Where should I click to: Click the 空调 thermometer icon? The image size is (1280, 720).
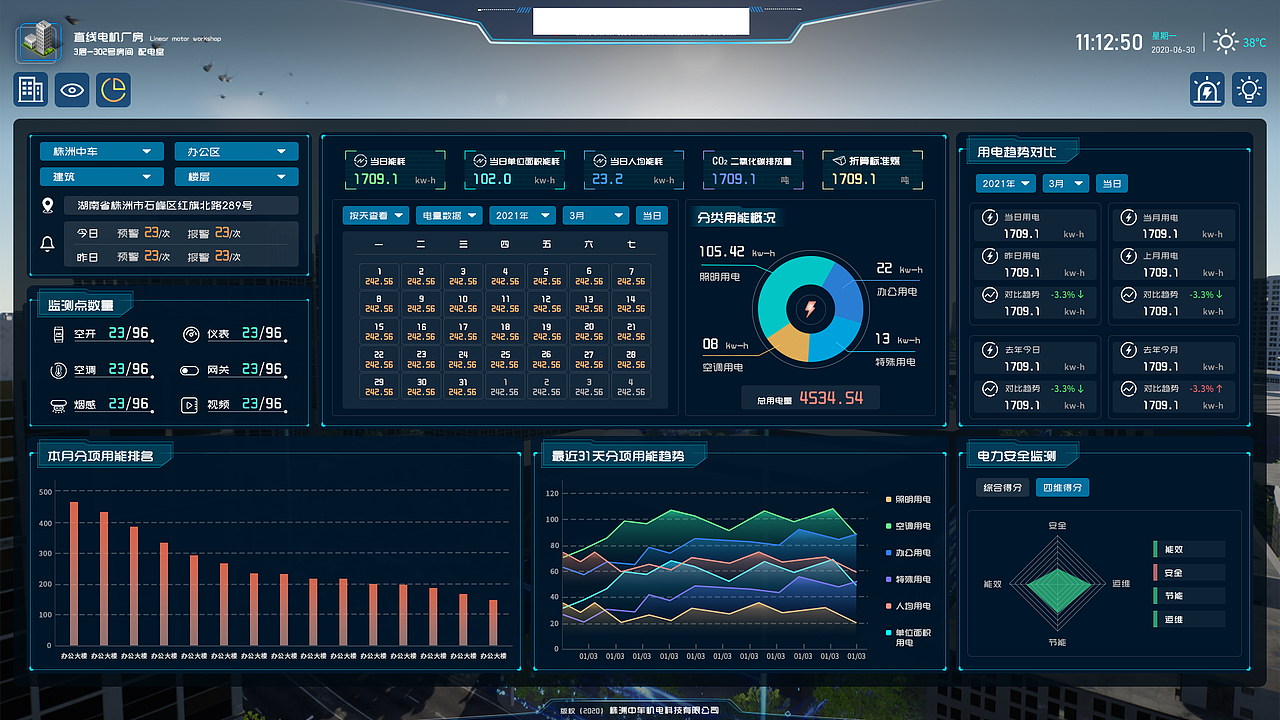tap(58, 370)
